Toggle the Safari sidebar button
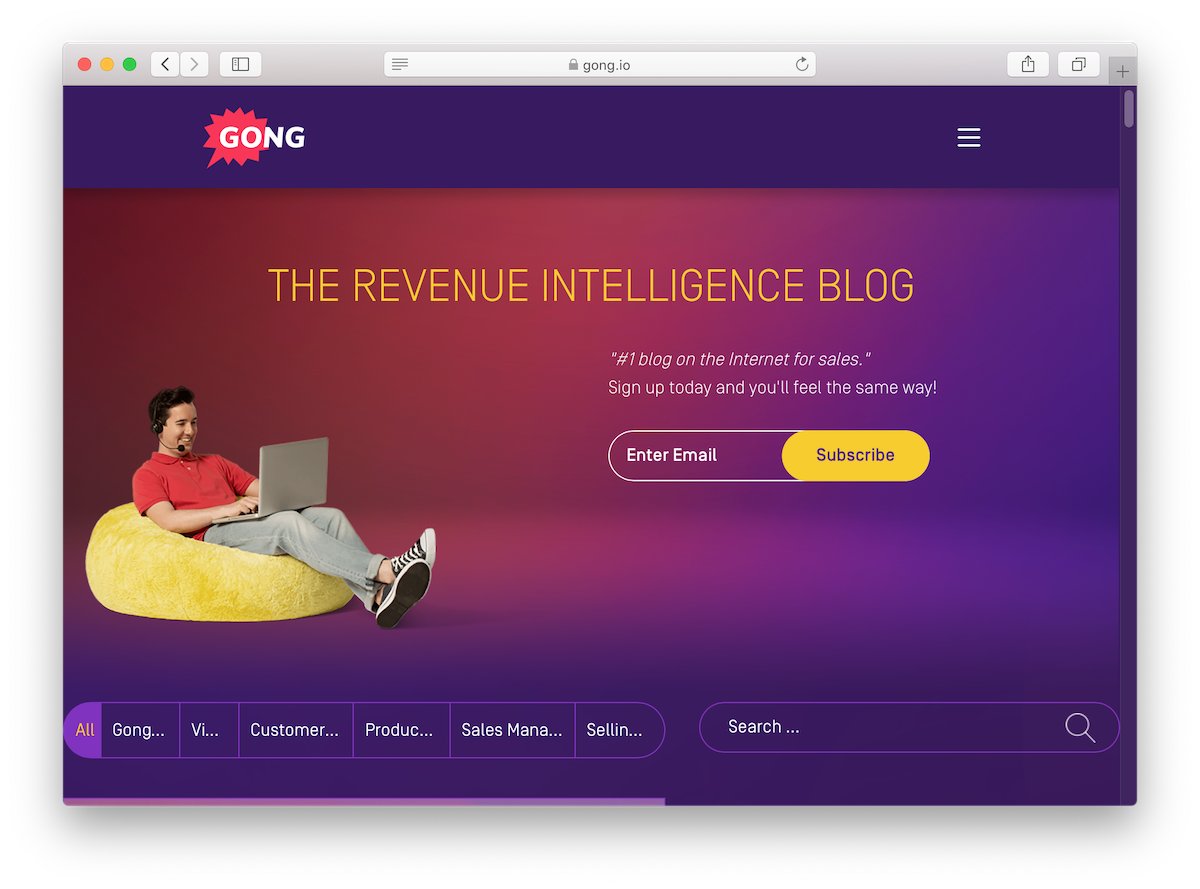The width and height of the screenshot is (1200, 889). 240,64
